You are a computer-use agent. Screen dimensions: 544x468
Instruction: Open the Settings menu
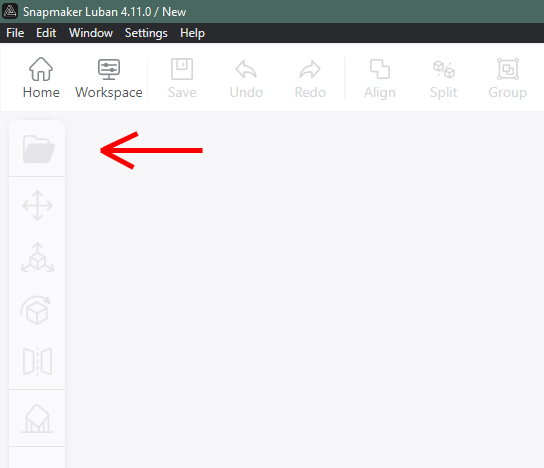click(x=146, y=33)
